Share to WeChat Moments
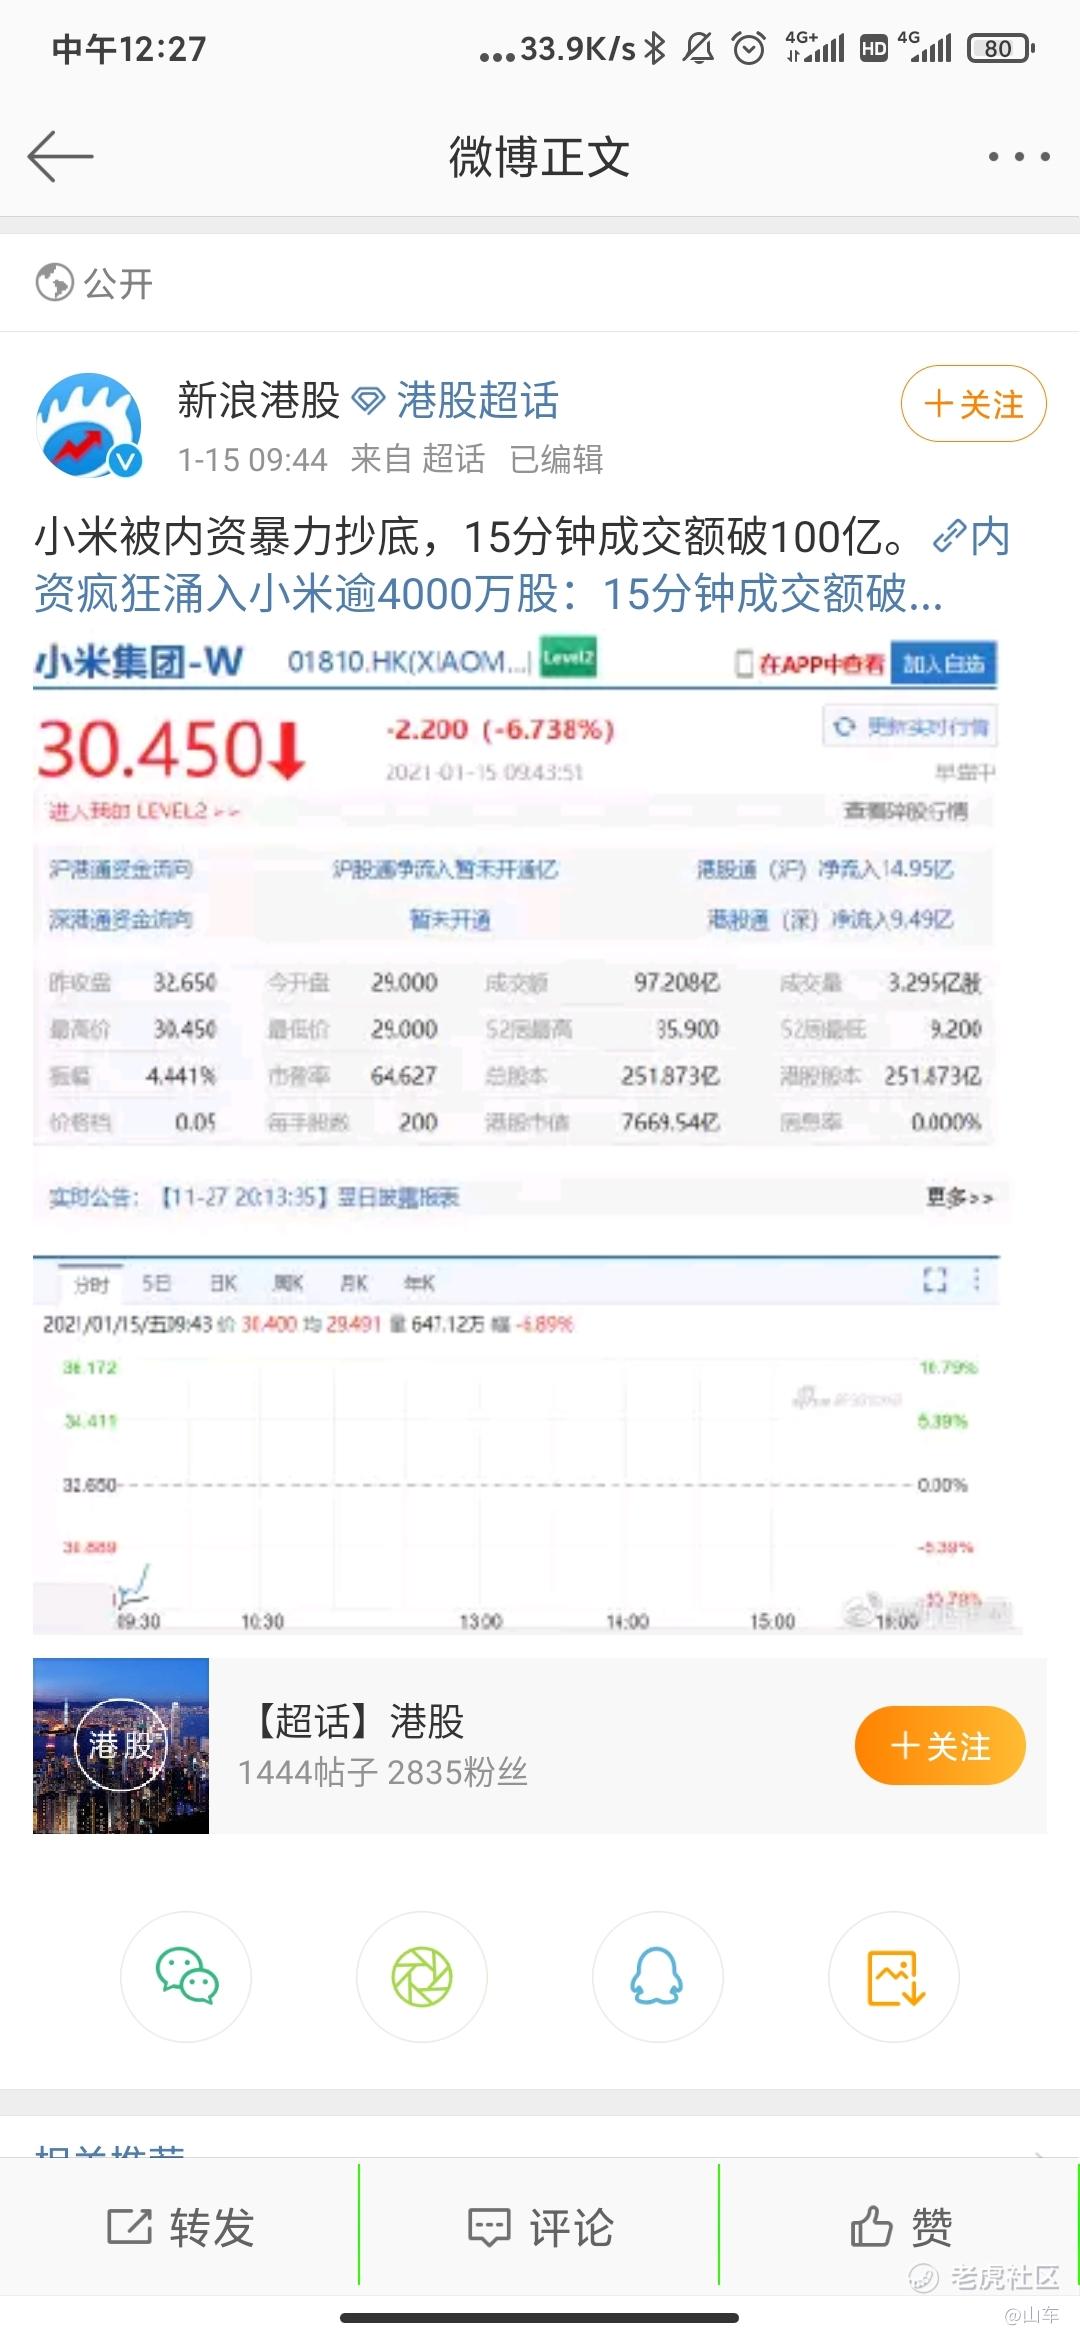The image size is (1080, 2340). click(x=422, y=1976)
